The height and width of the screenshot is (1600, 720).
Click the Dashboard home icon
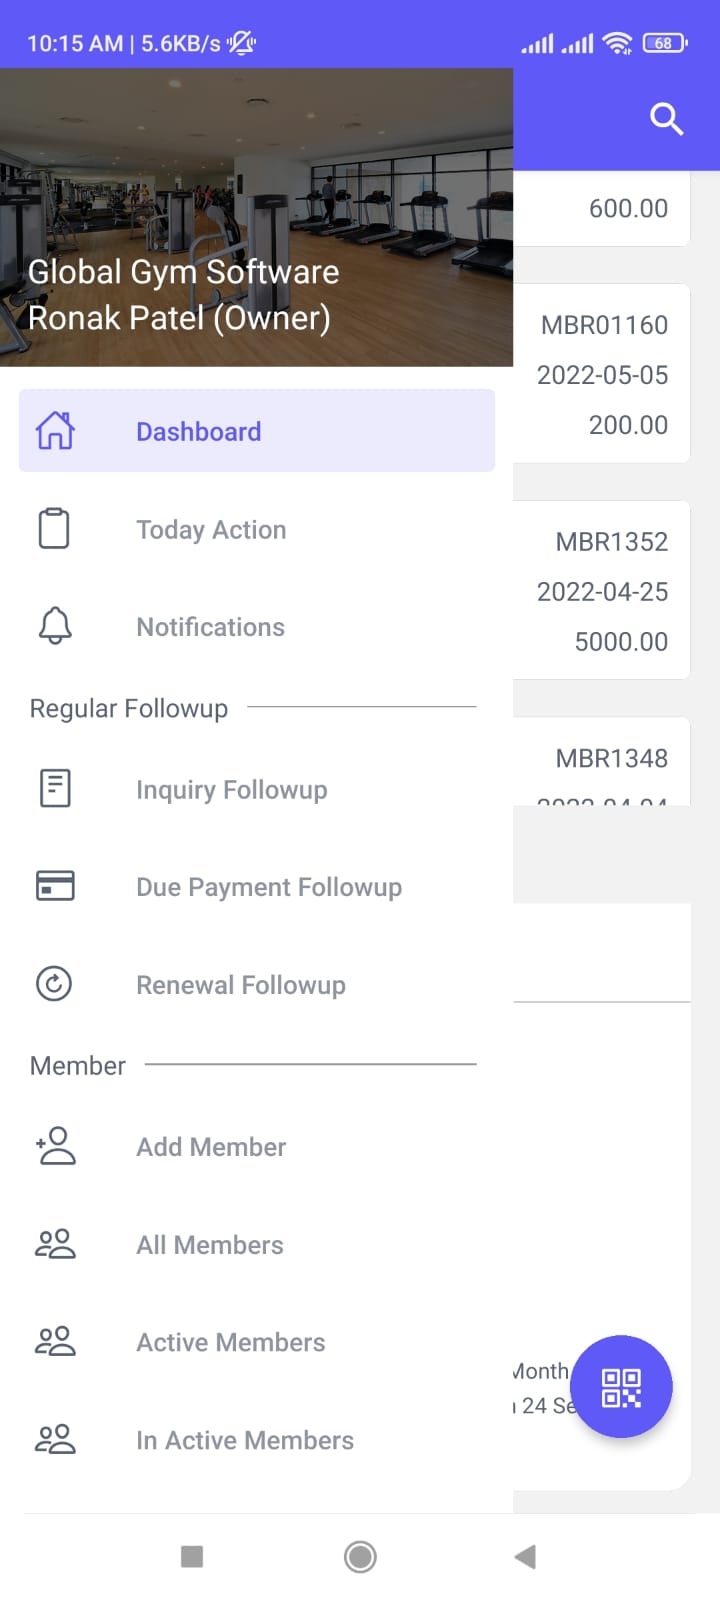(55, 431)
